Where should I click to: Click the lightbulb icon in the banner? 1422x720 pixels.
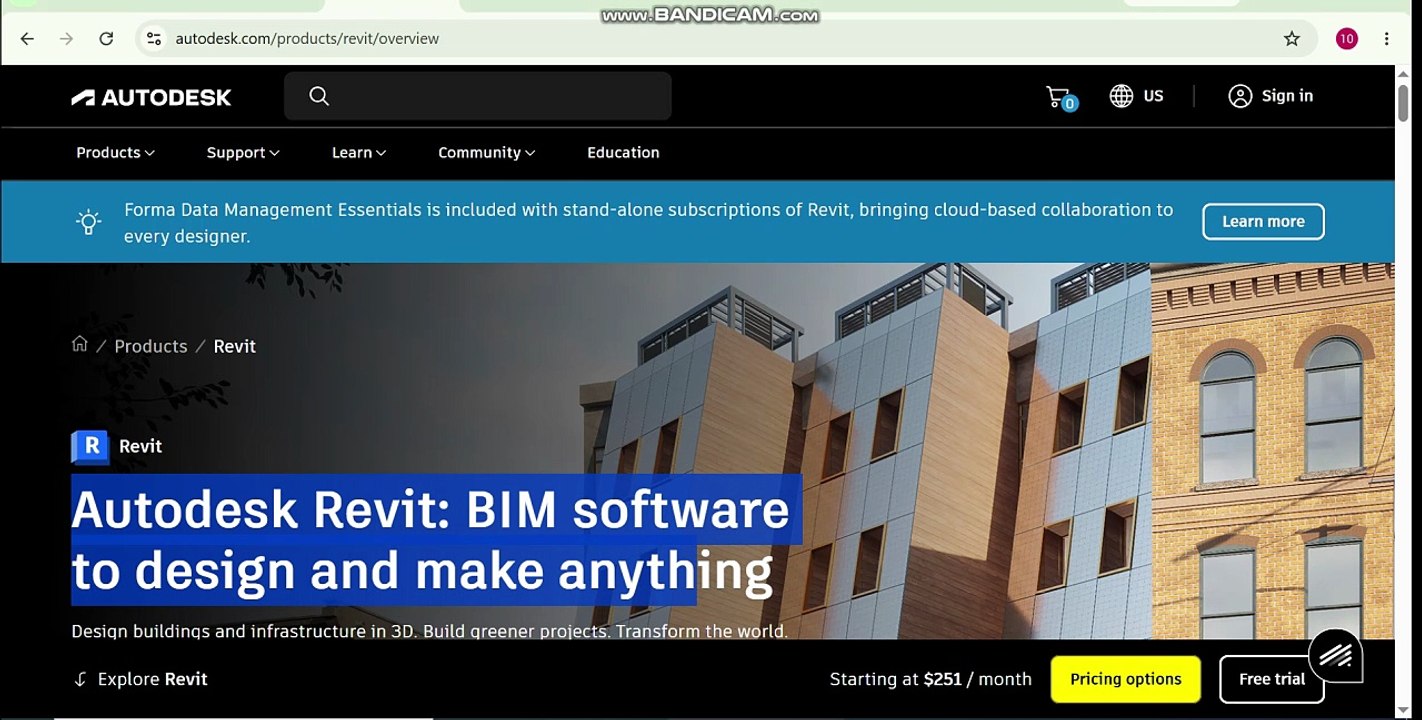point(89,222)
